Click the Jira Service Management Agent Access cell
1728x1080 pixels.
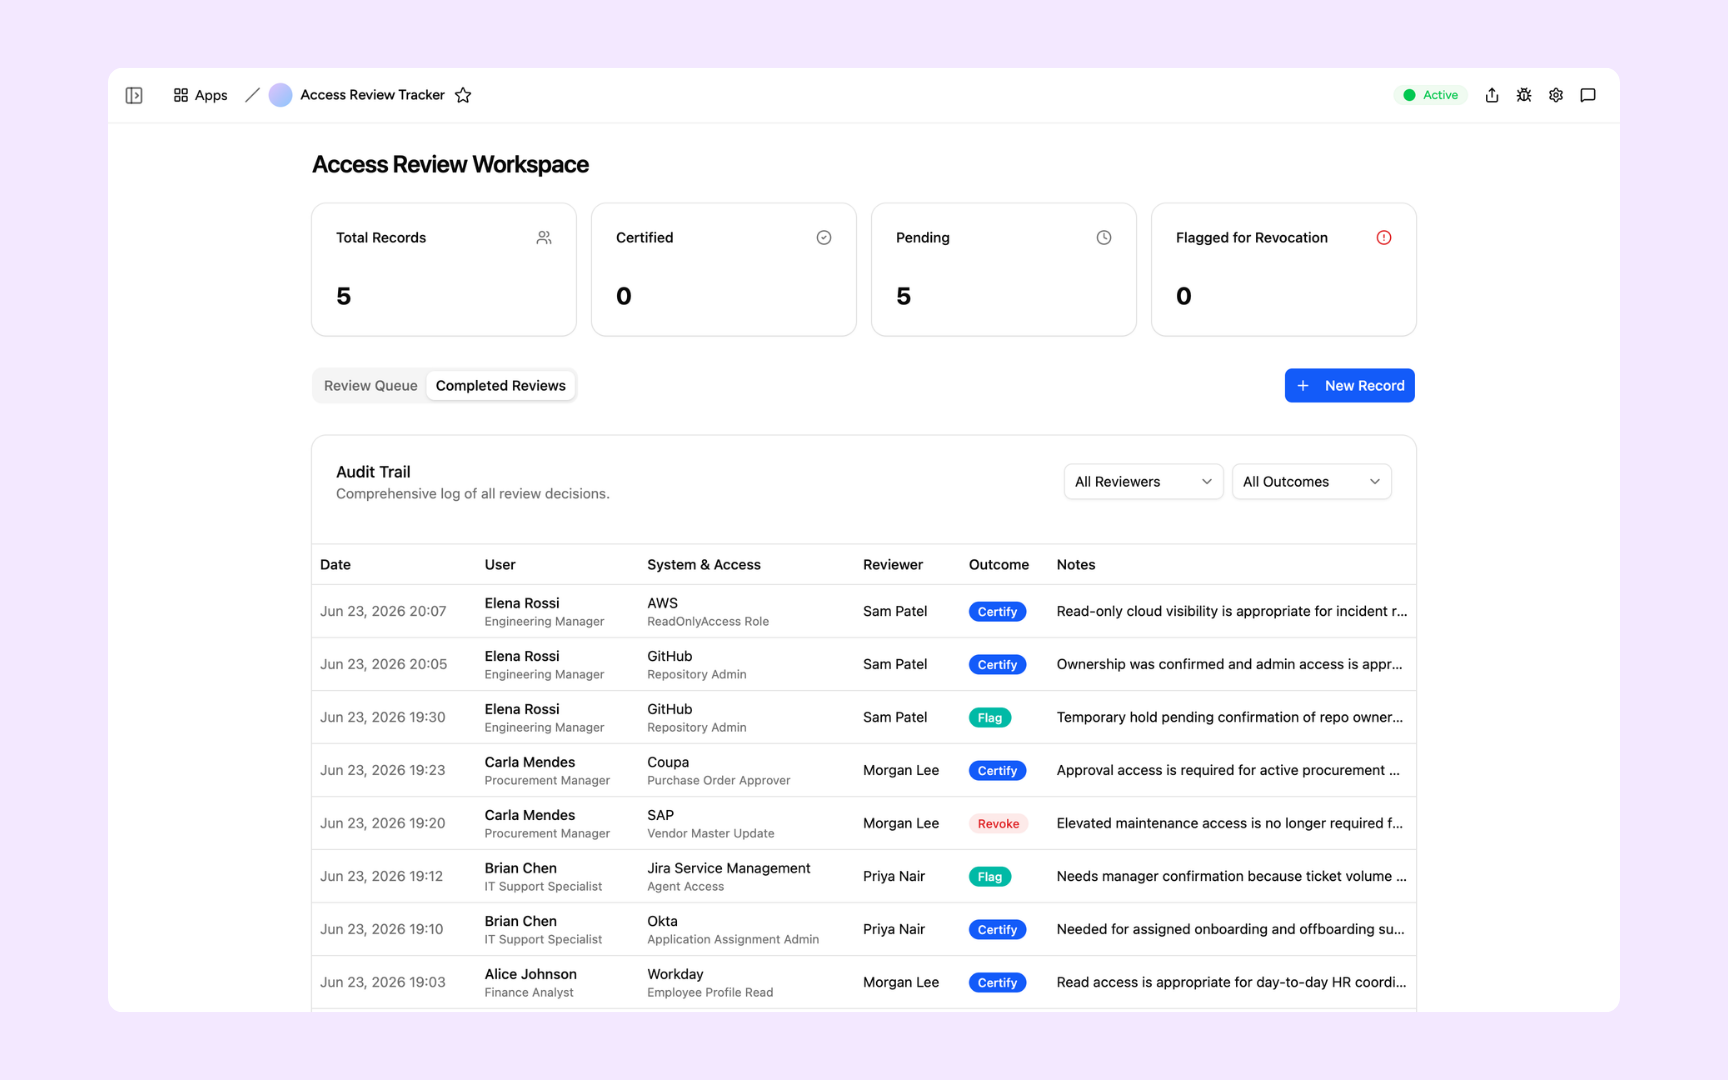729,877
